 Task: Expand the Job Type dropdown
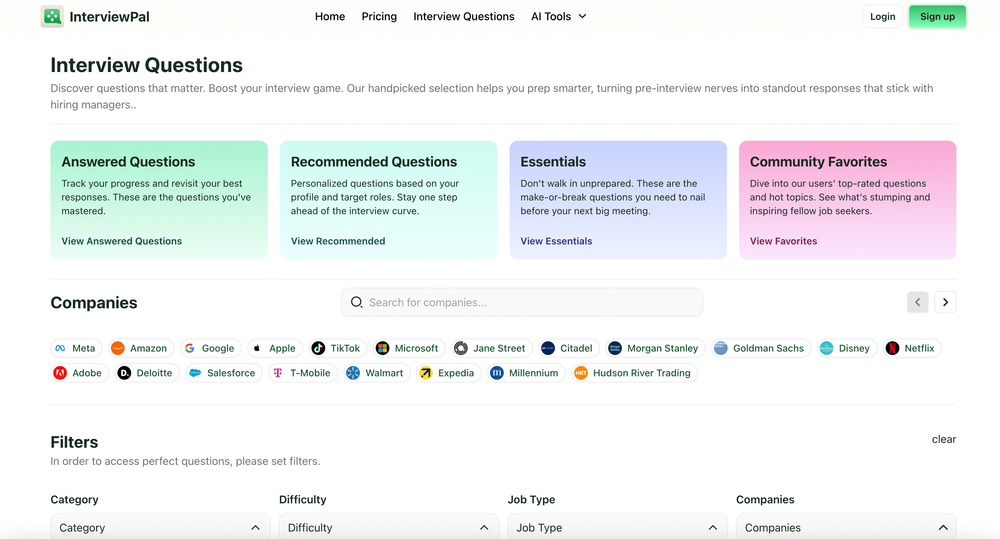[617, 527]
